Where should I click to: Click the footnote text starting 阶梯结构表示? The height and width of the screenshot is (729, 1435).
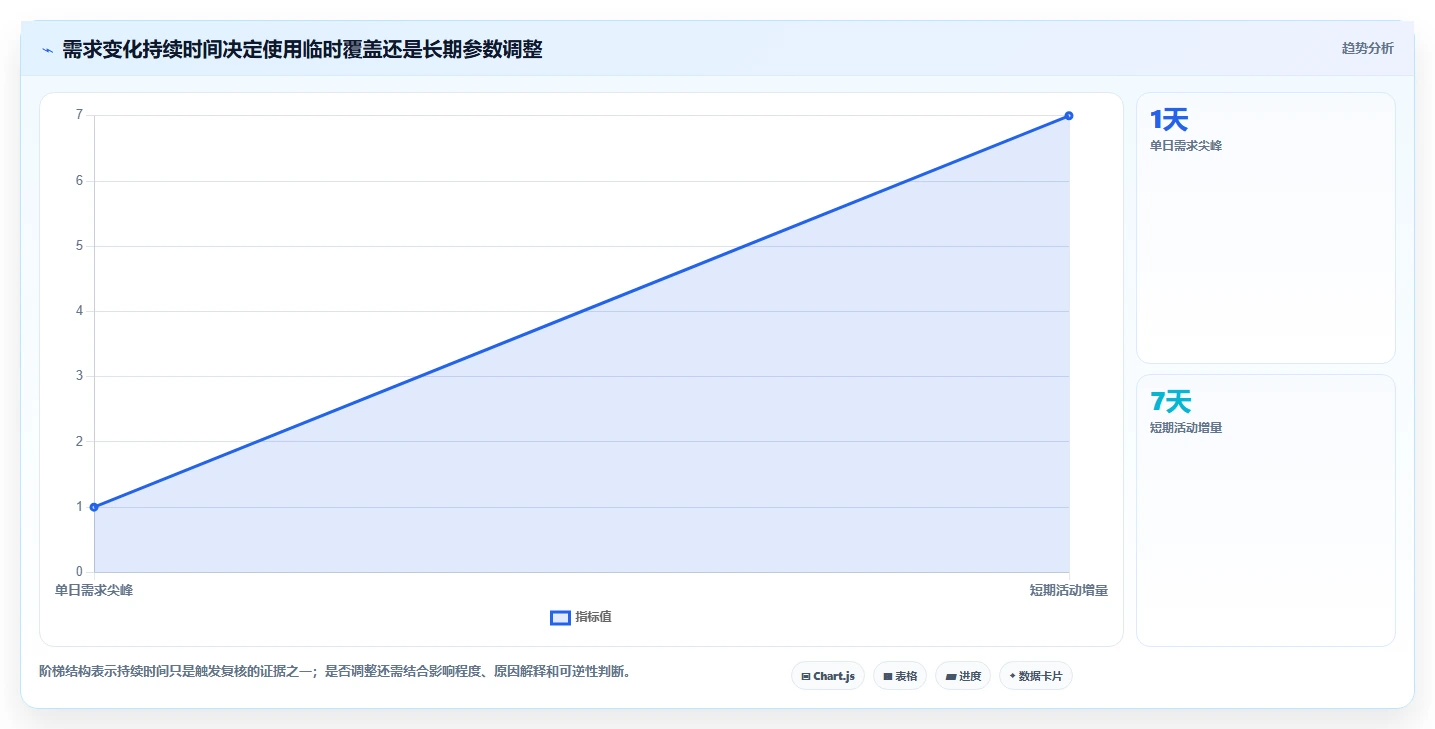coord(335,671)
